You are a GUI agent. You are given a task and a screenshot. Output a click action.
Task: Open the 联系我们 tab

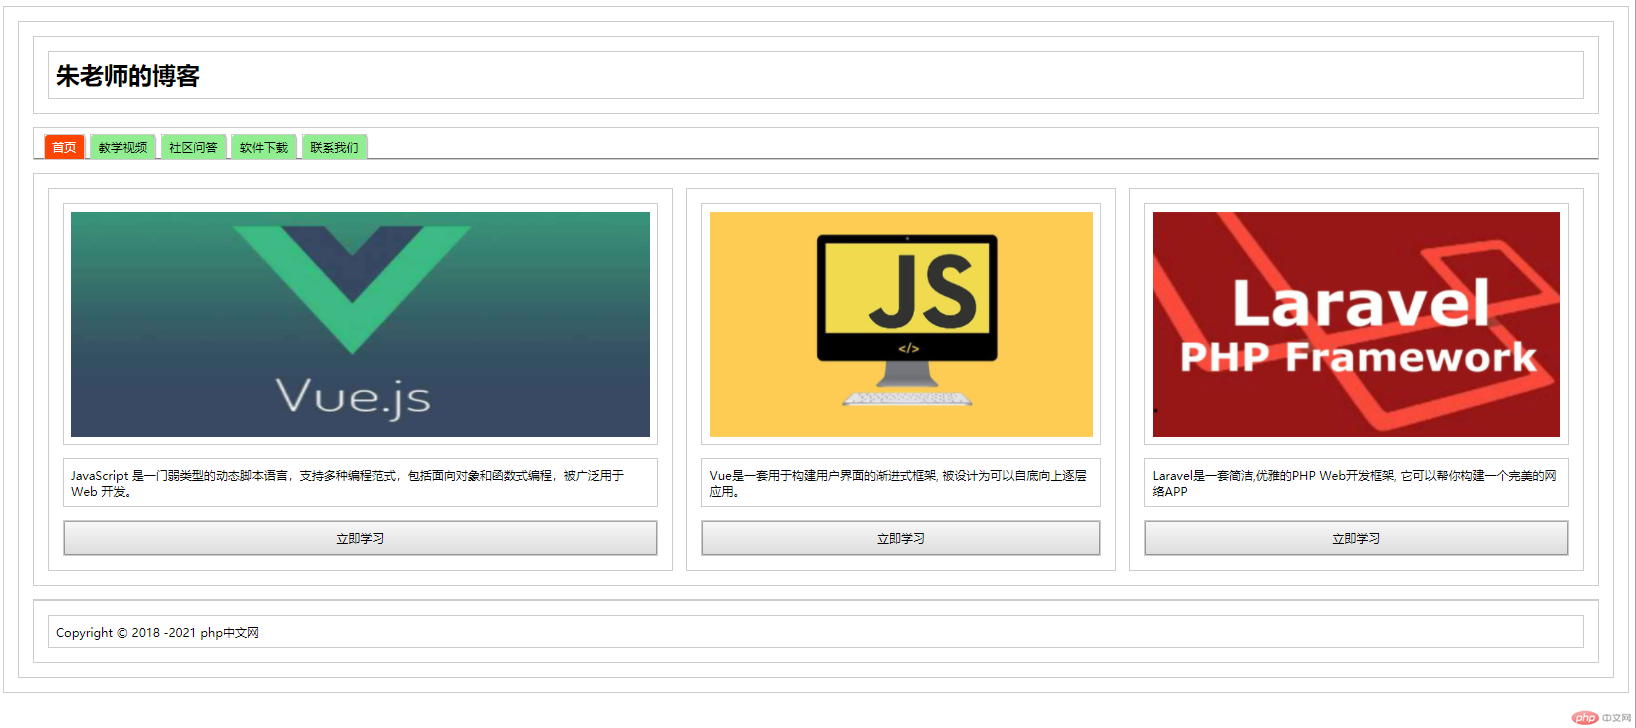point(334,147)
